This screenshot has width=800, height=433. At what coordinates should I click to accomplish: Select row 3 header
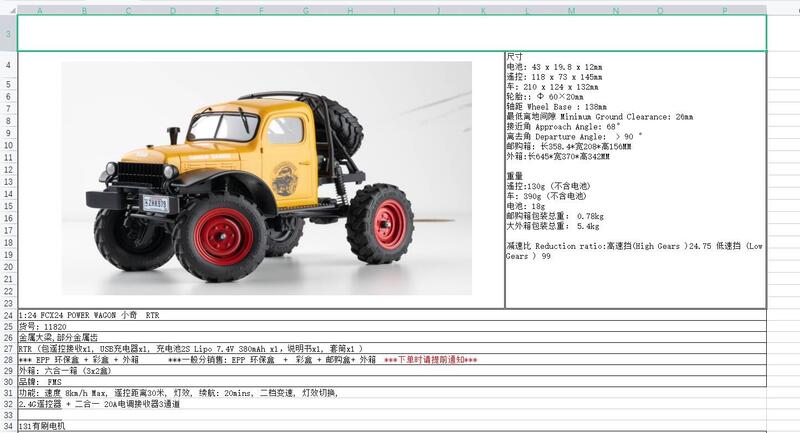[8, 33]
